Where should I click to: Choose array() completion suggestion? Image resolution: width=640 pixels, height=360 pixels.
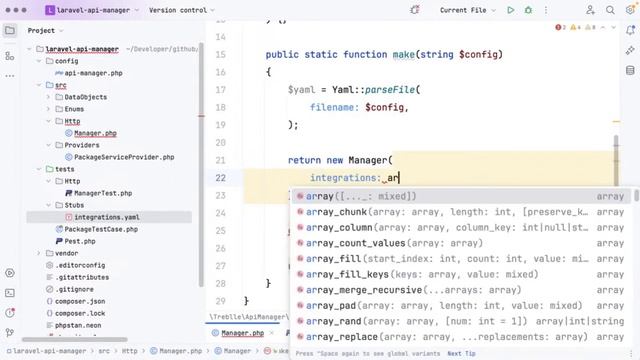tap(461, 196)
